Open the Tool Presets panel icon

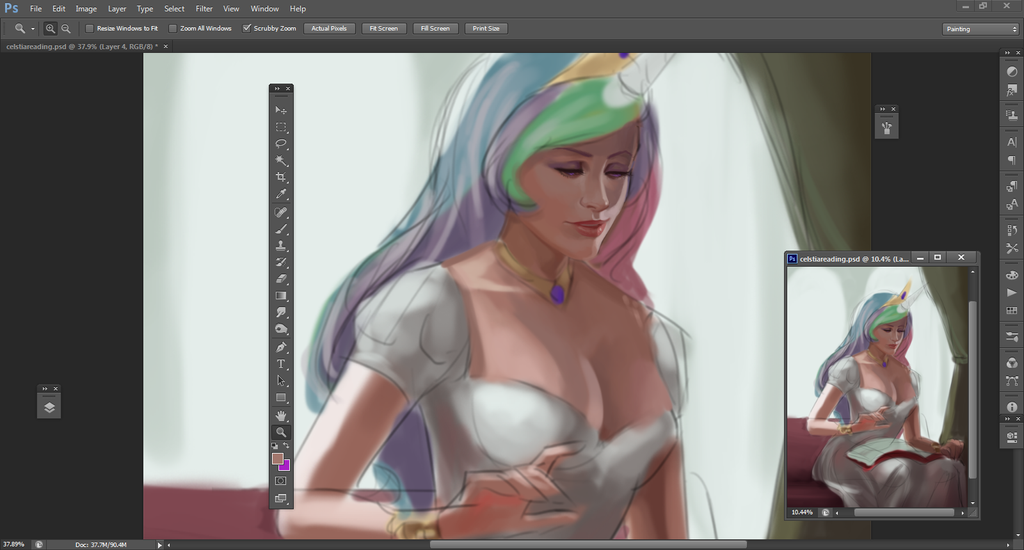tap(1012, 248)
